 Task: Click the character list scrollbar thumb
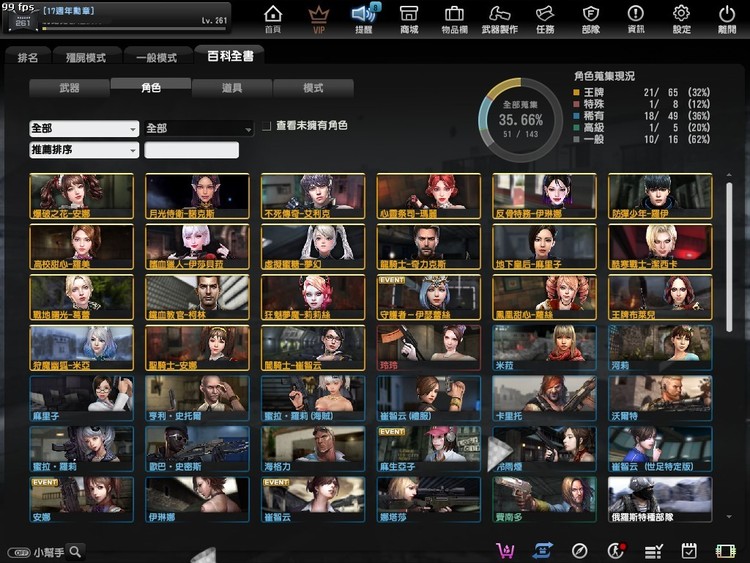click(x=729, y=257)
